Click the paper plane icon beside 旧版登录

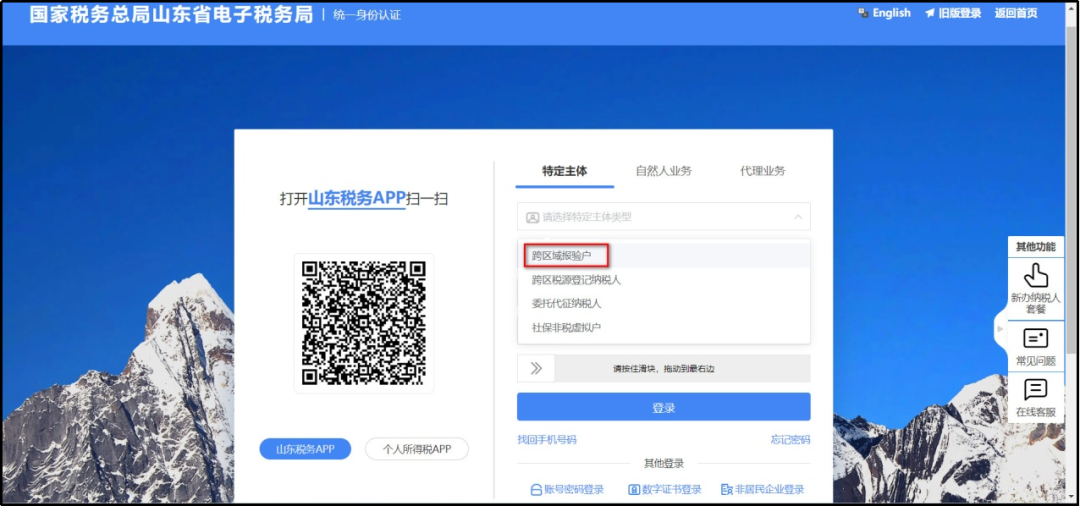(x=930, y=13)
